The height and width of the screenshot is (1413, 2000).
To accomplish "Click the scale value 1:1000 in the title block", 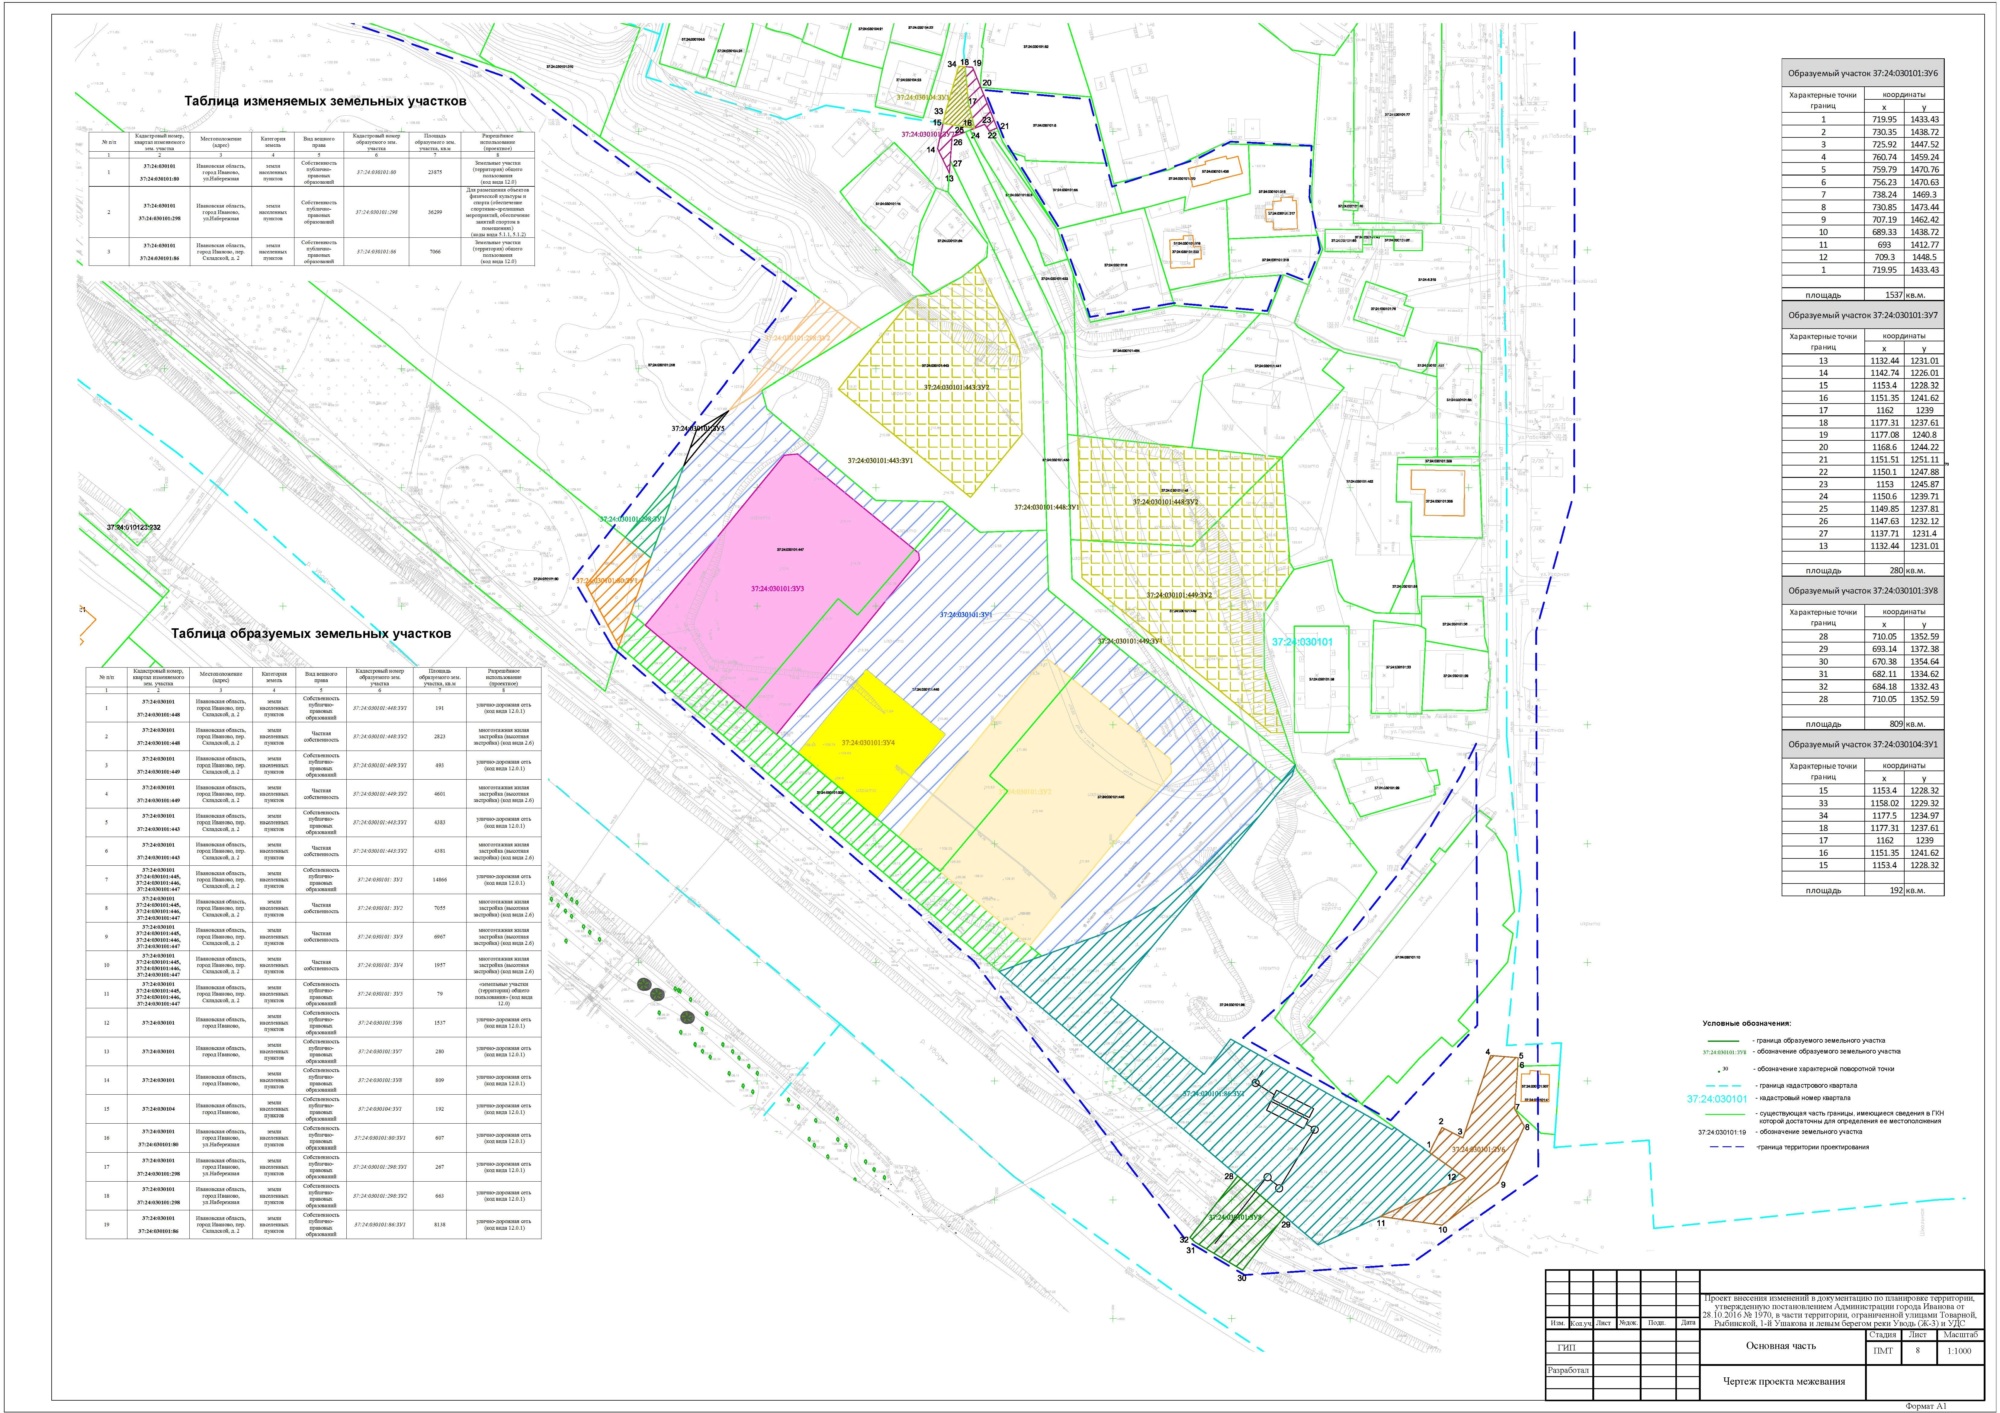I will pos(1959,1350).
